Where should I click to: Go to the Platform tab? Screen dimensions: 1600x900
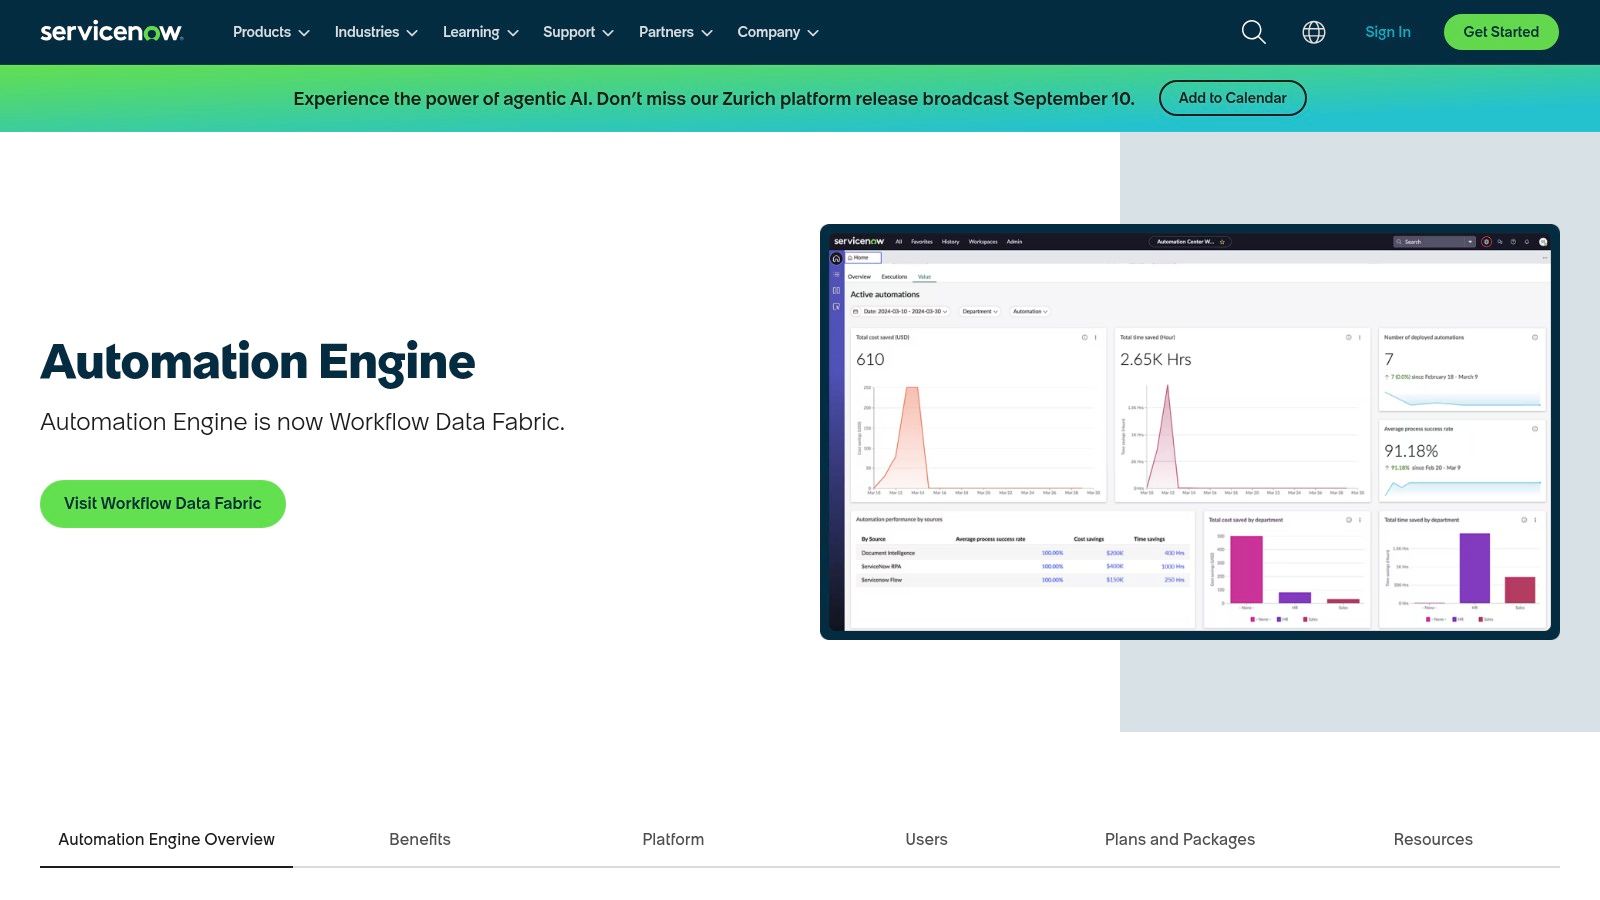[x=673, y=840]
